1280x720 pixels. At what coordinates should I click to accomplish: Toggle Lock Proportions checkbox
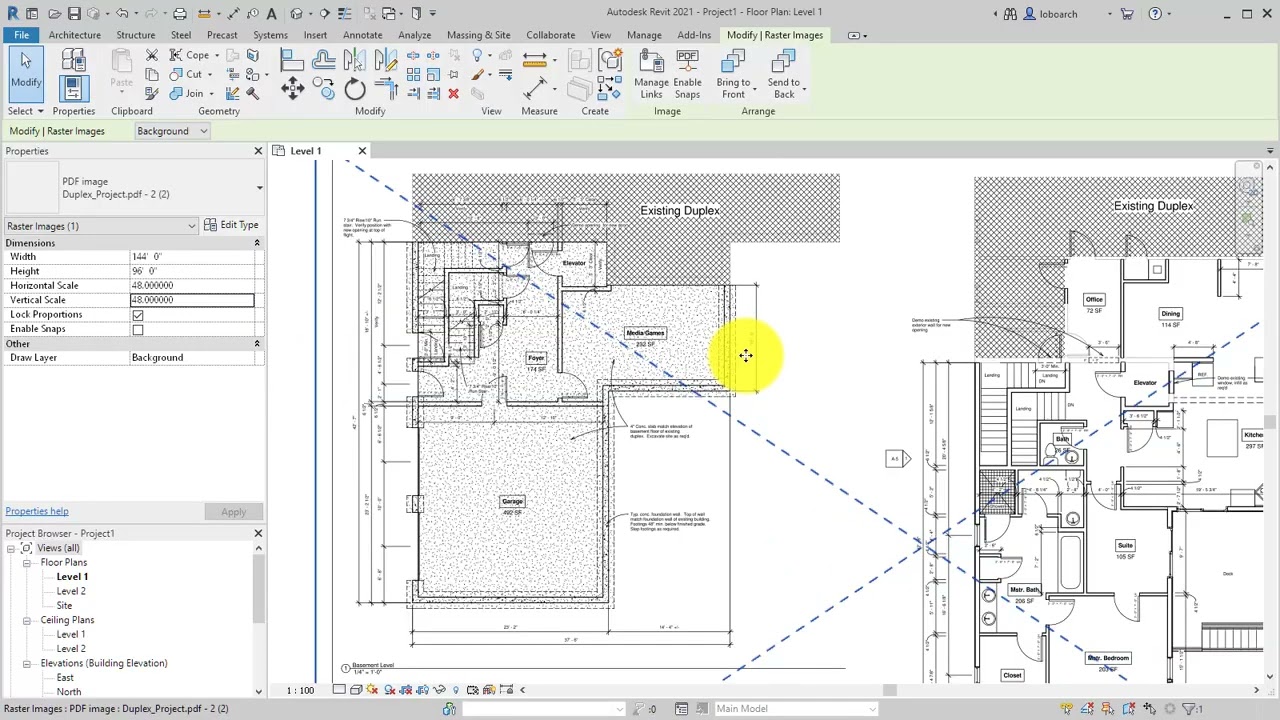point(138,315)
